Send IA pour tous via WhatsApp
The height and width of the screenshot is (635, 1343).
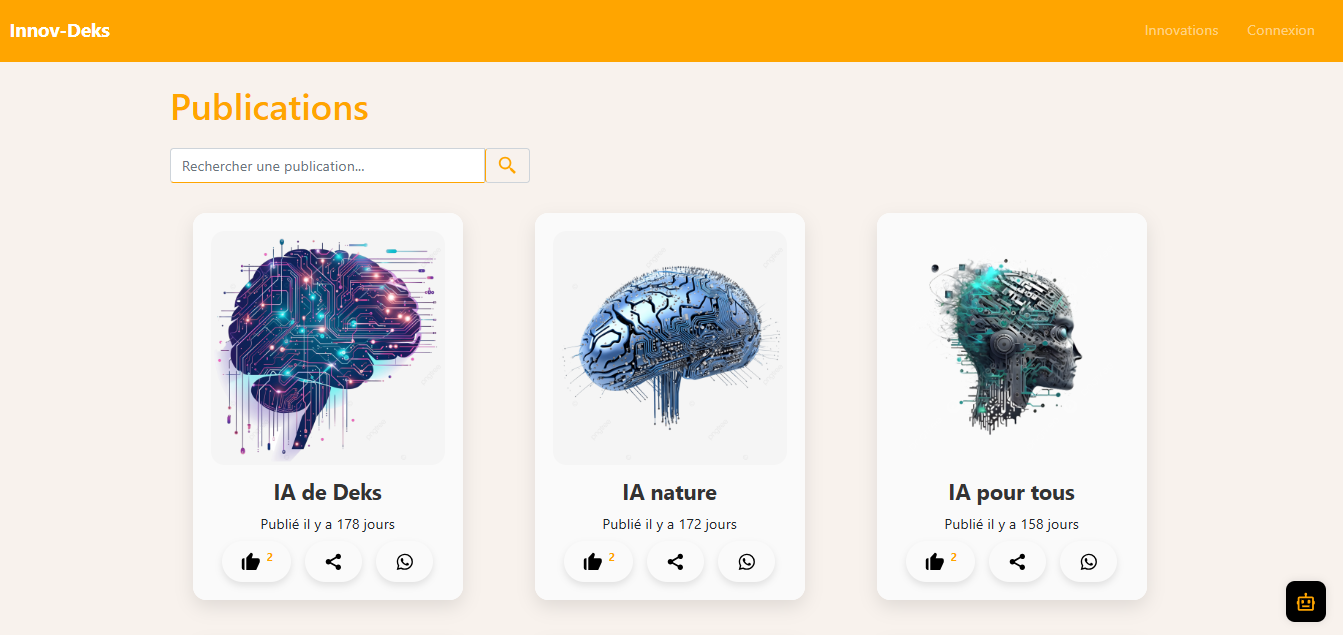[1088, 562]
